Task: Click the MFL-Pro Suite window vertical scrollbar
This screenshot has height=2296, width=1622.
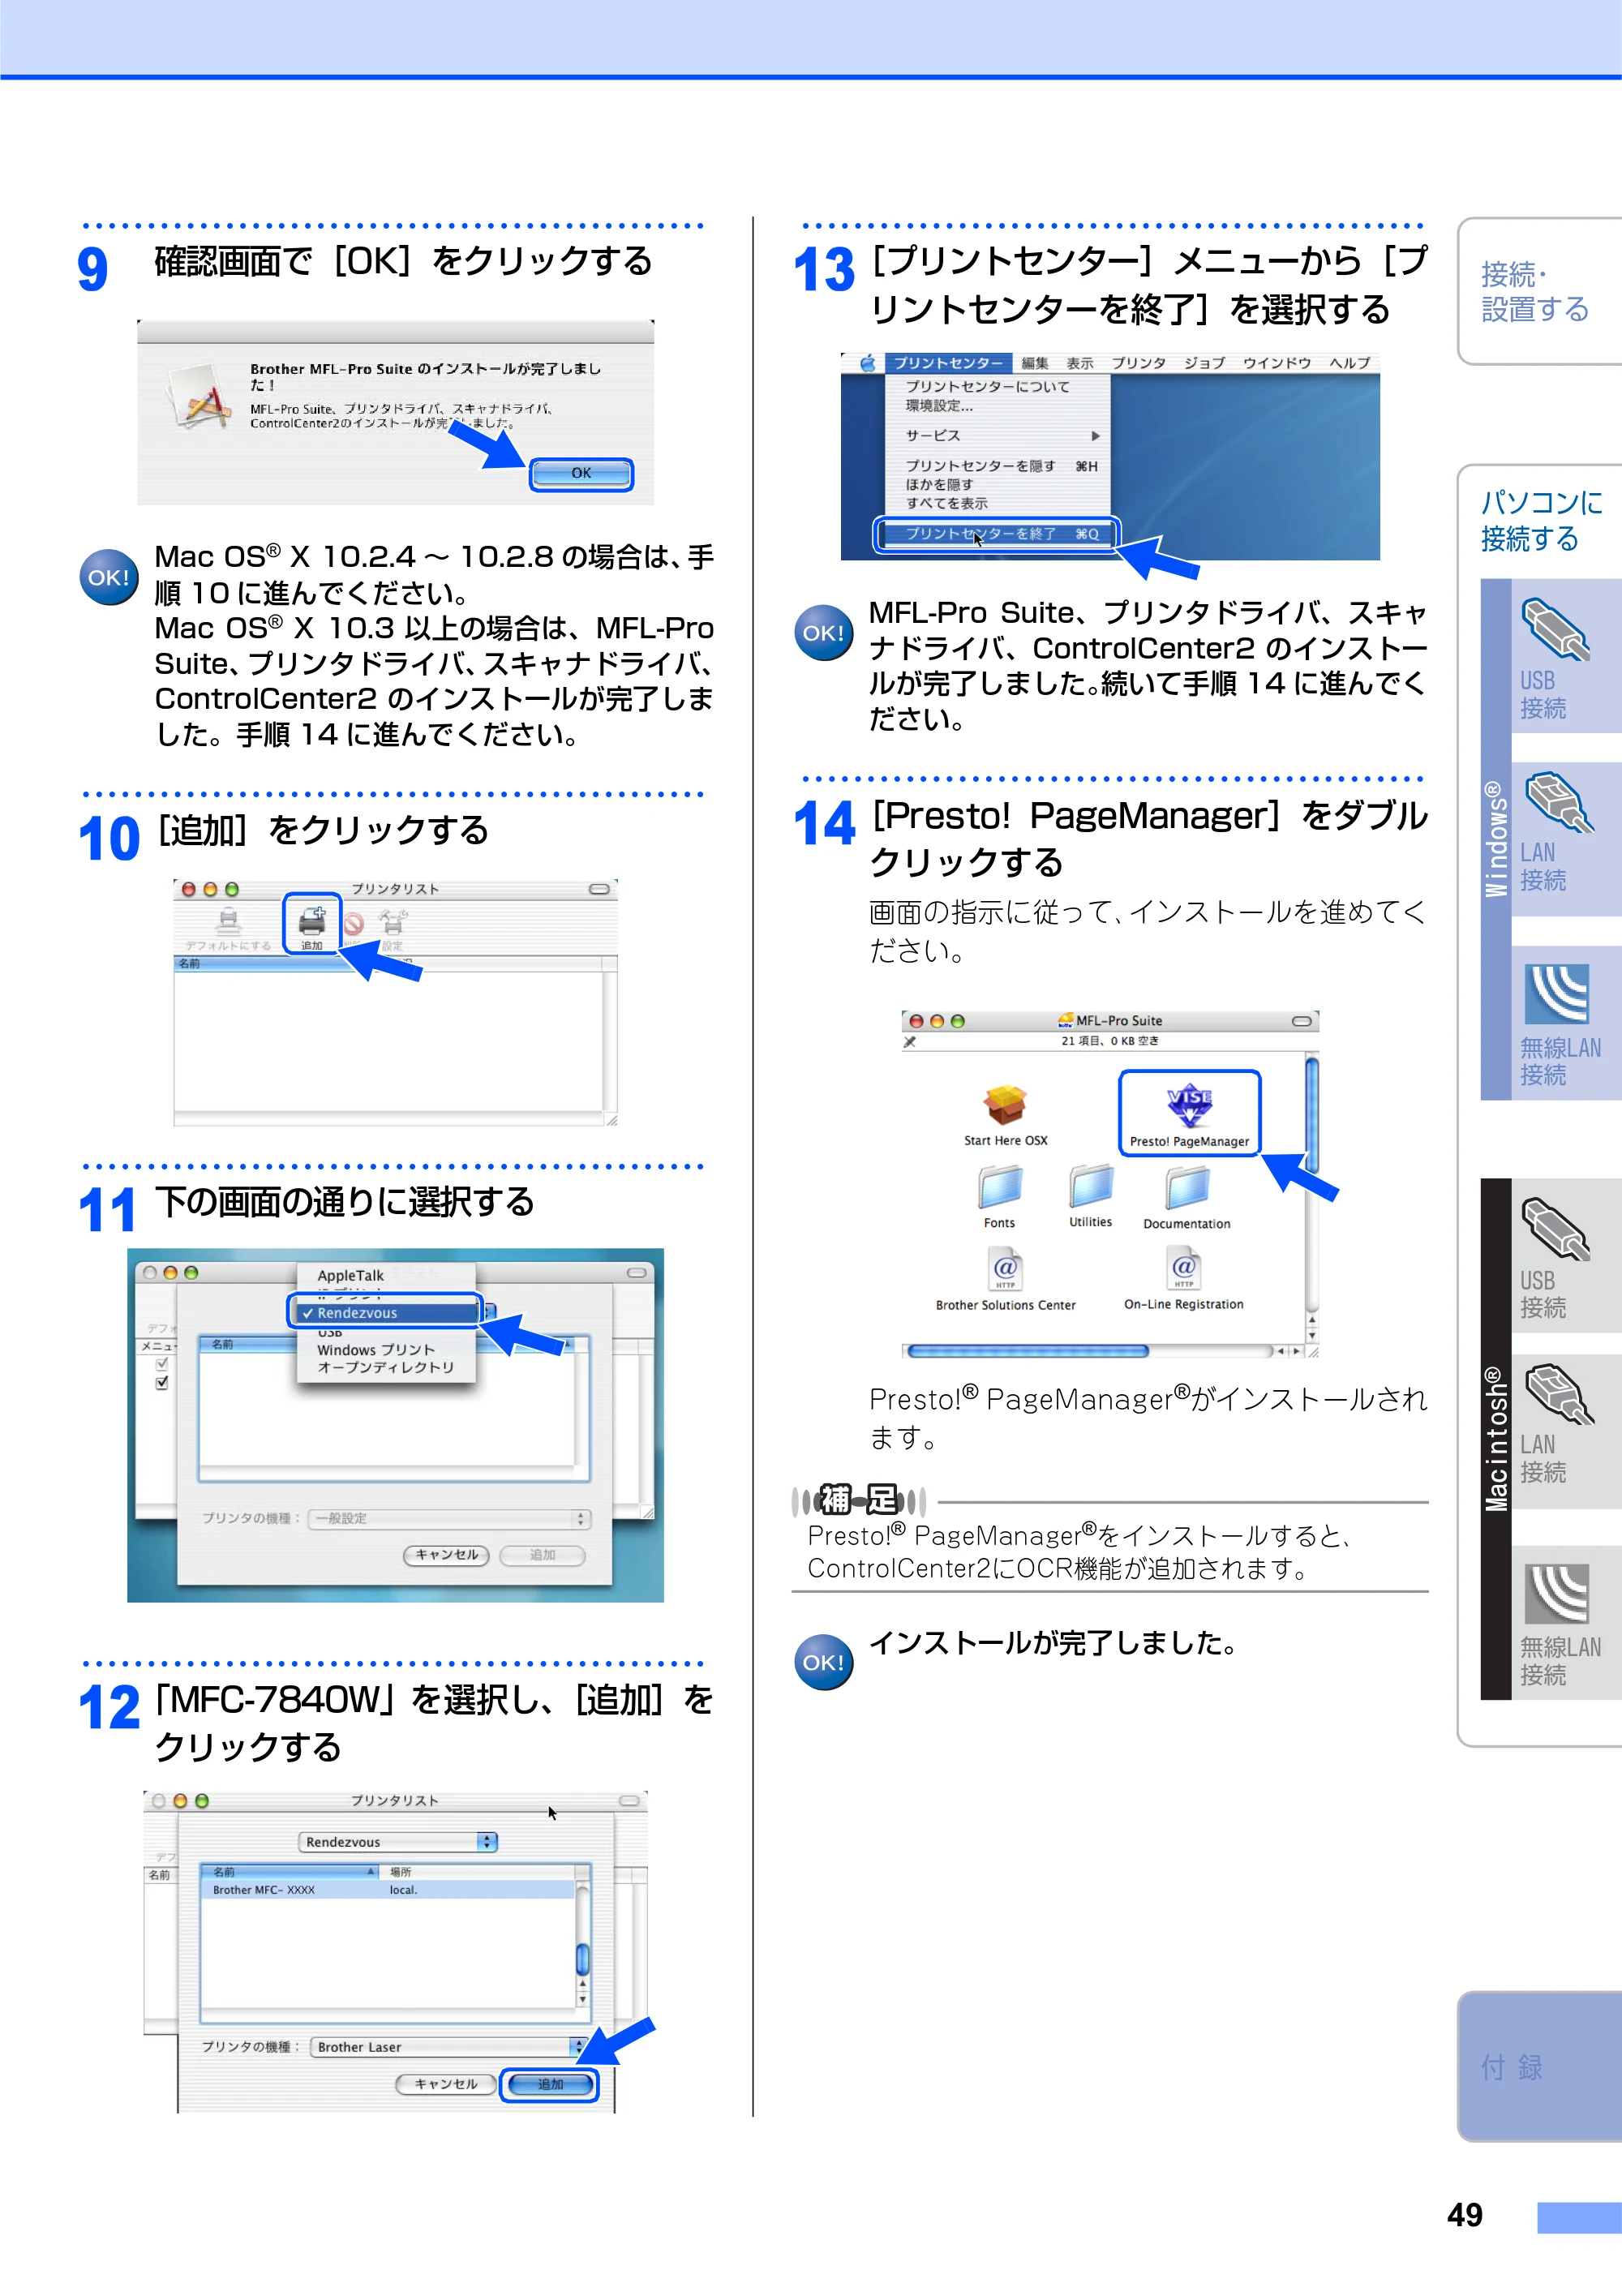Action: (1311, 1198)
